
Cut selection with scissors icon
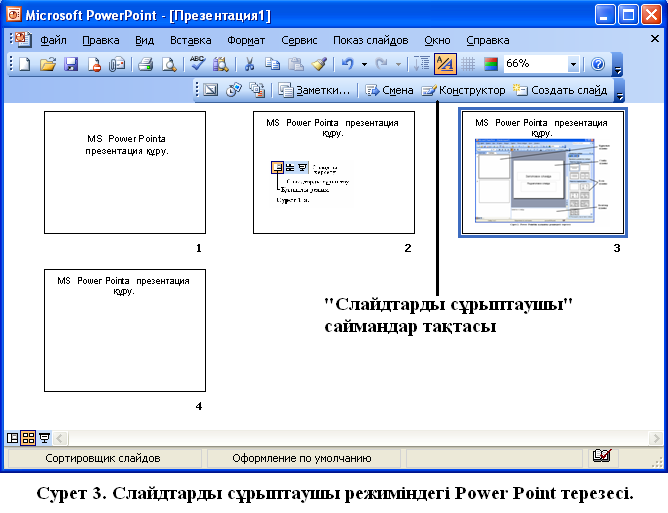[249, 64]
